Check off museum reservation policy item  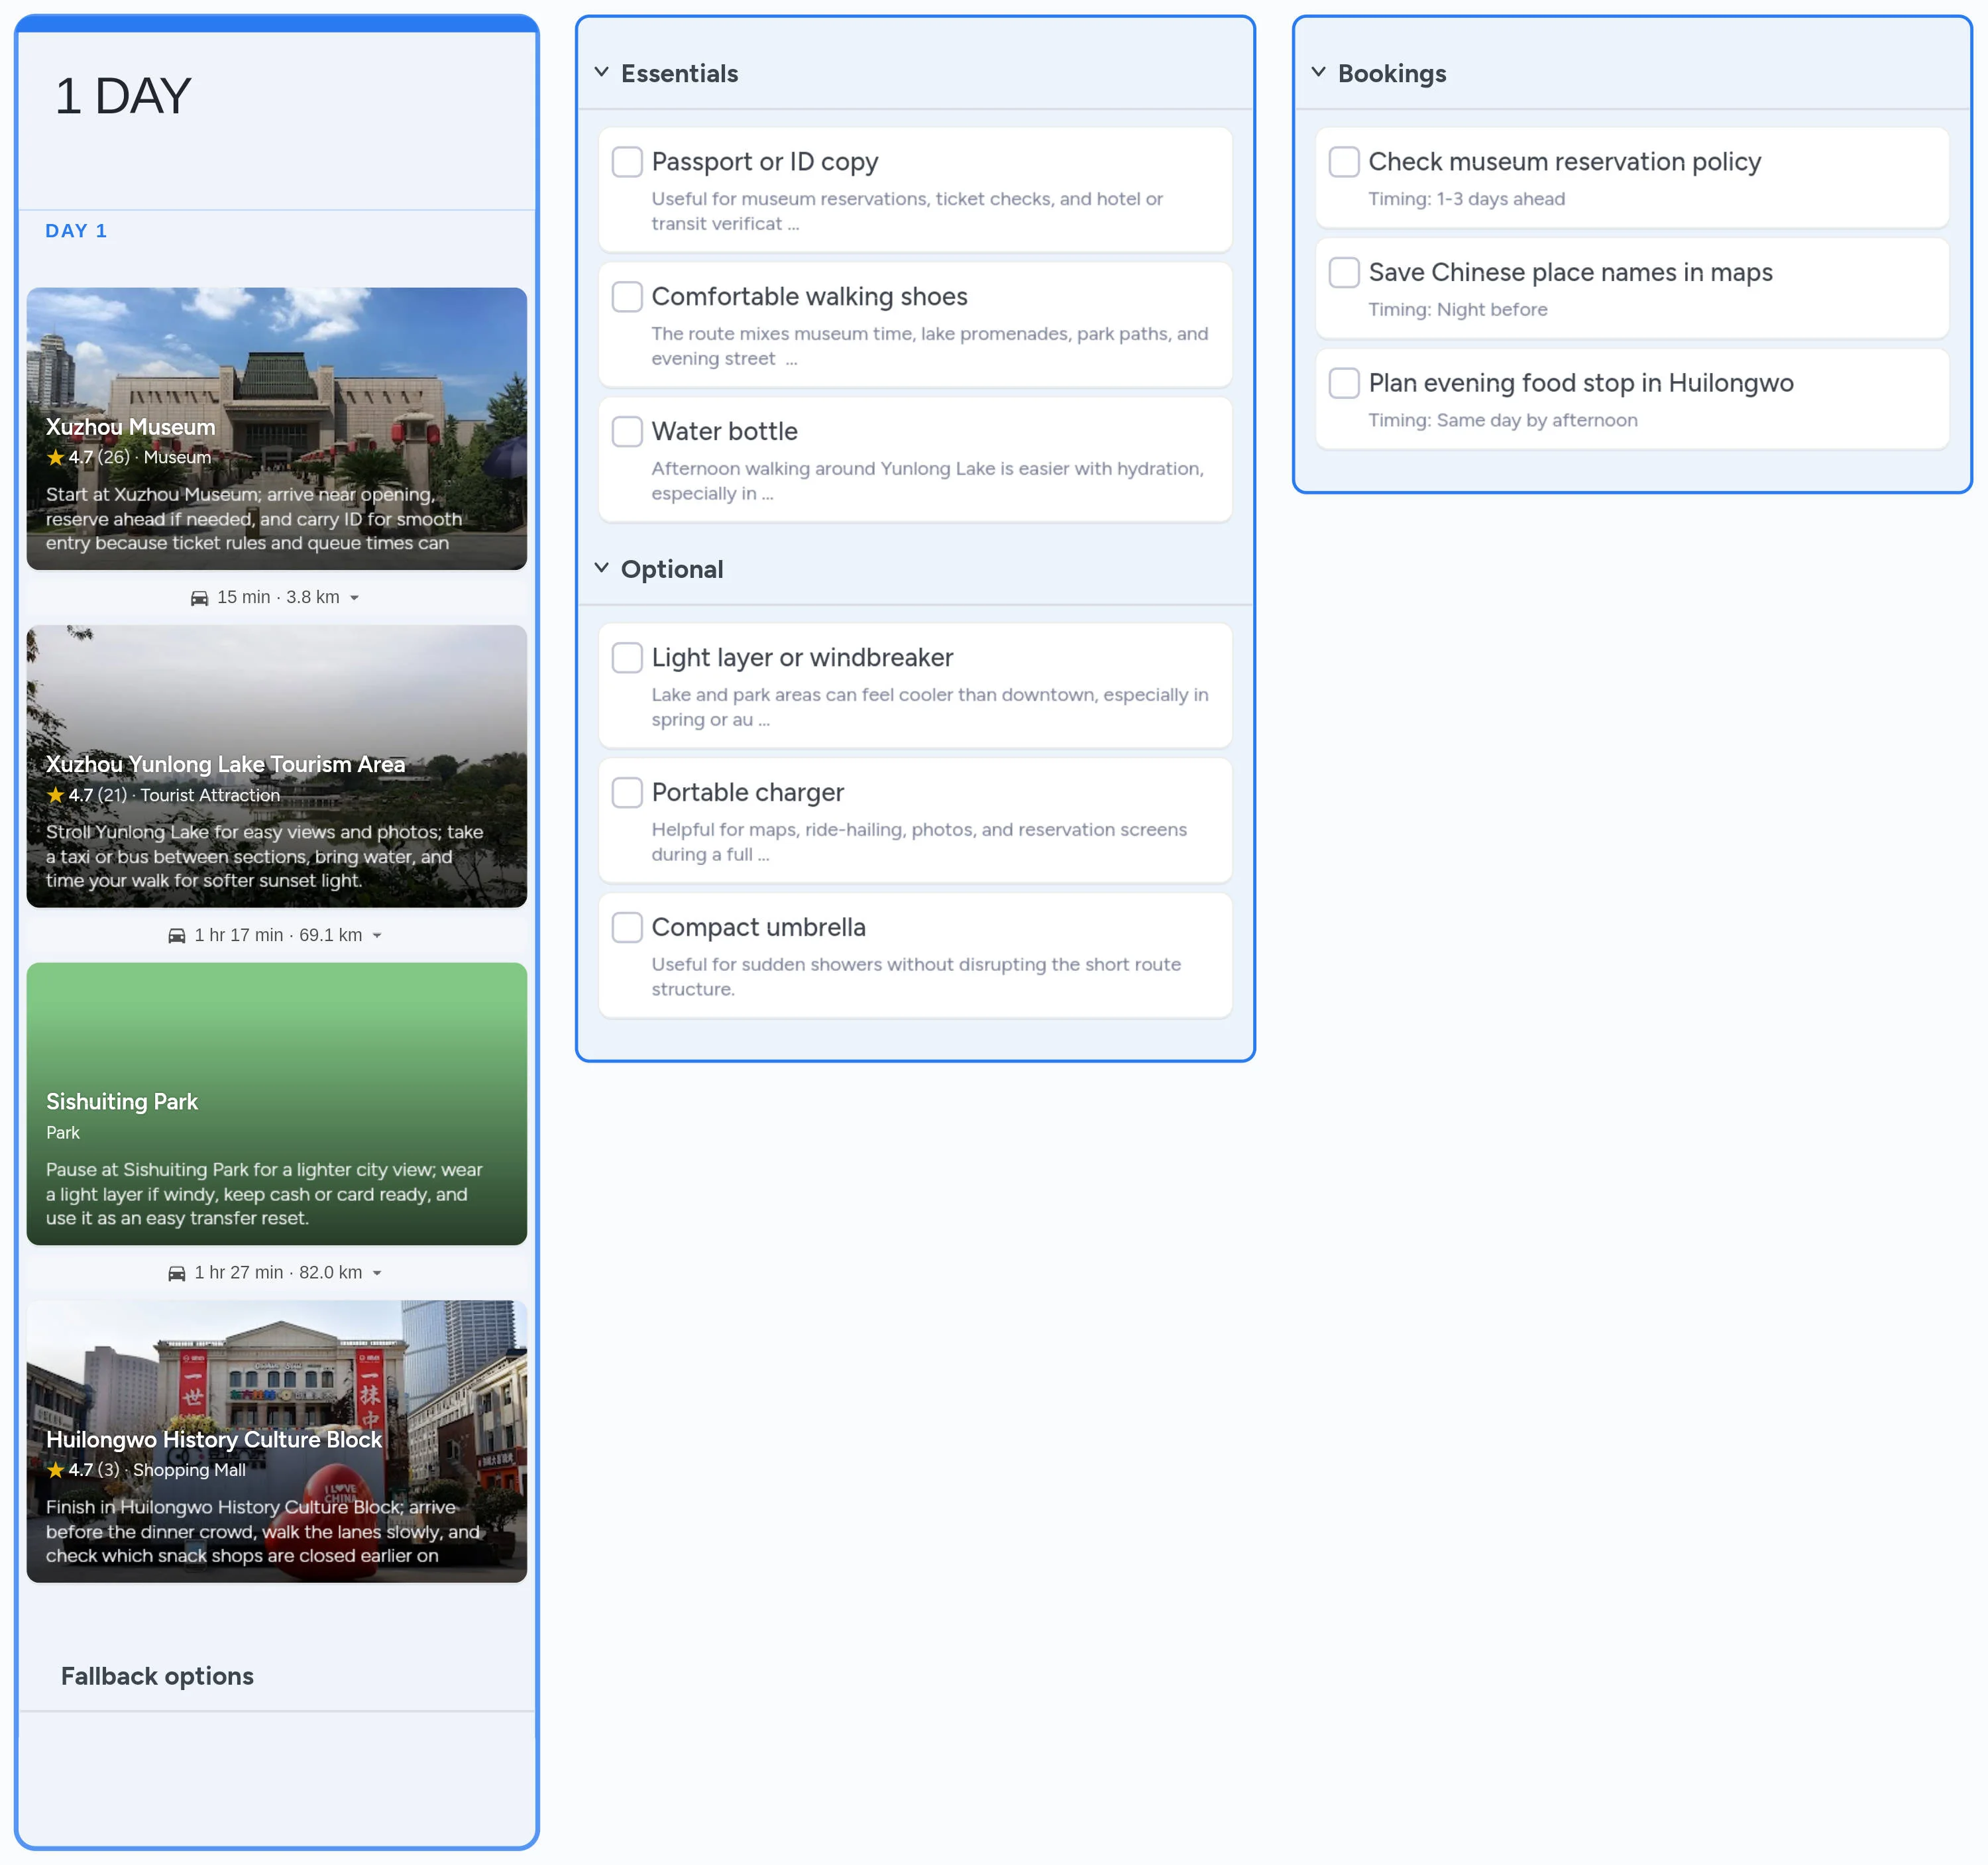(x=1344, y=162)
